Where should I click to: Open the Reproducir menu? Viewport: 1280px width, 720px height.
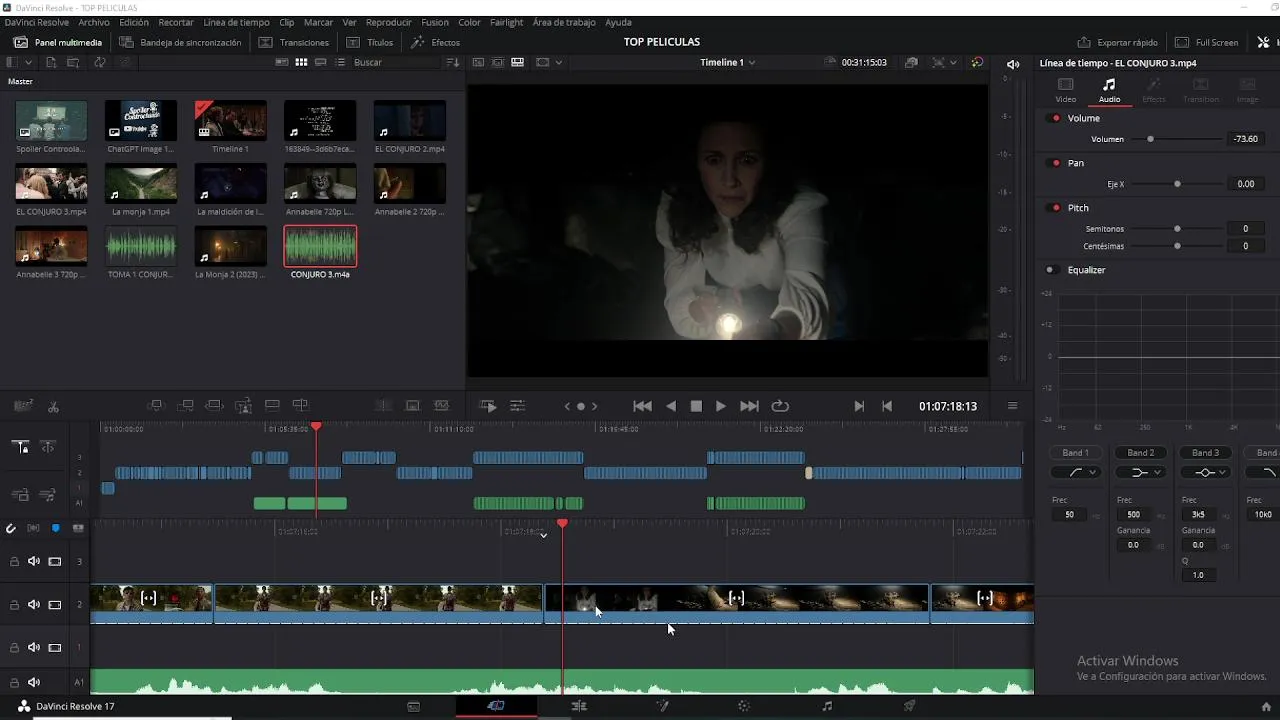388,22
